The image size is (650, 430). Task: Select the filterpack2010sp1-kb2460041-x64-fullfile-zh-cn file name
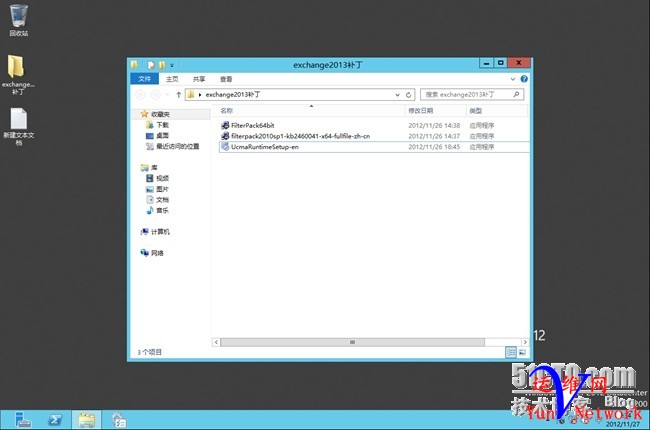[x=301, y=136]
